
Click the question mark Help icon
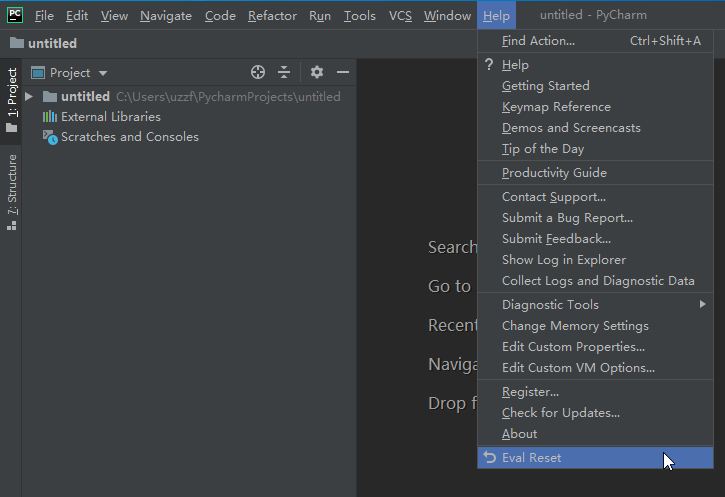point(489,64)
